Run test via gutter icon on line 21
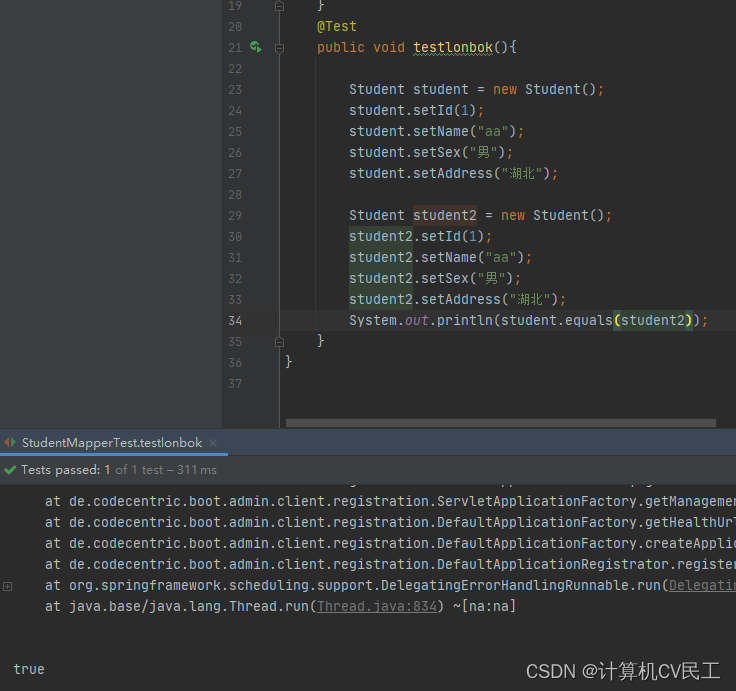The image size is (736, 691). click(256, 47)
